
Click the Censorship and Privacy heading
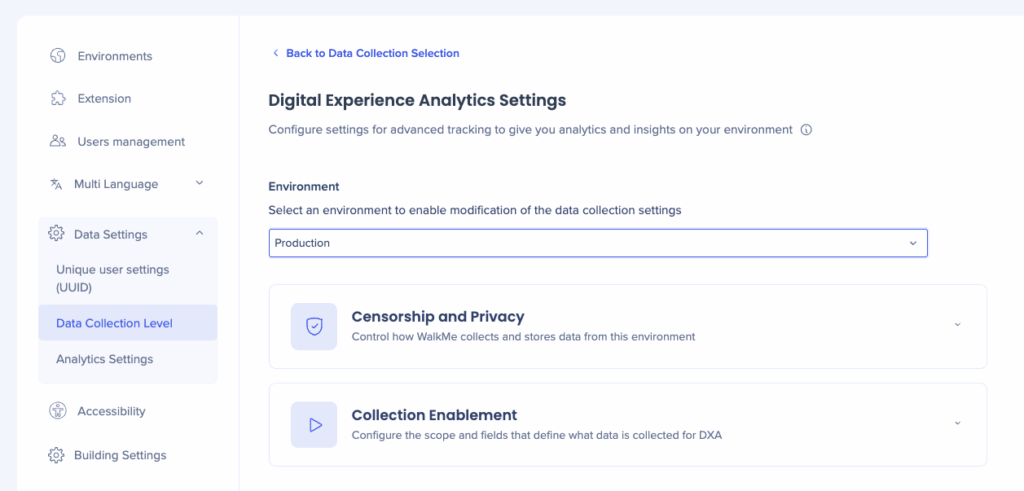(x=438, y=317)
